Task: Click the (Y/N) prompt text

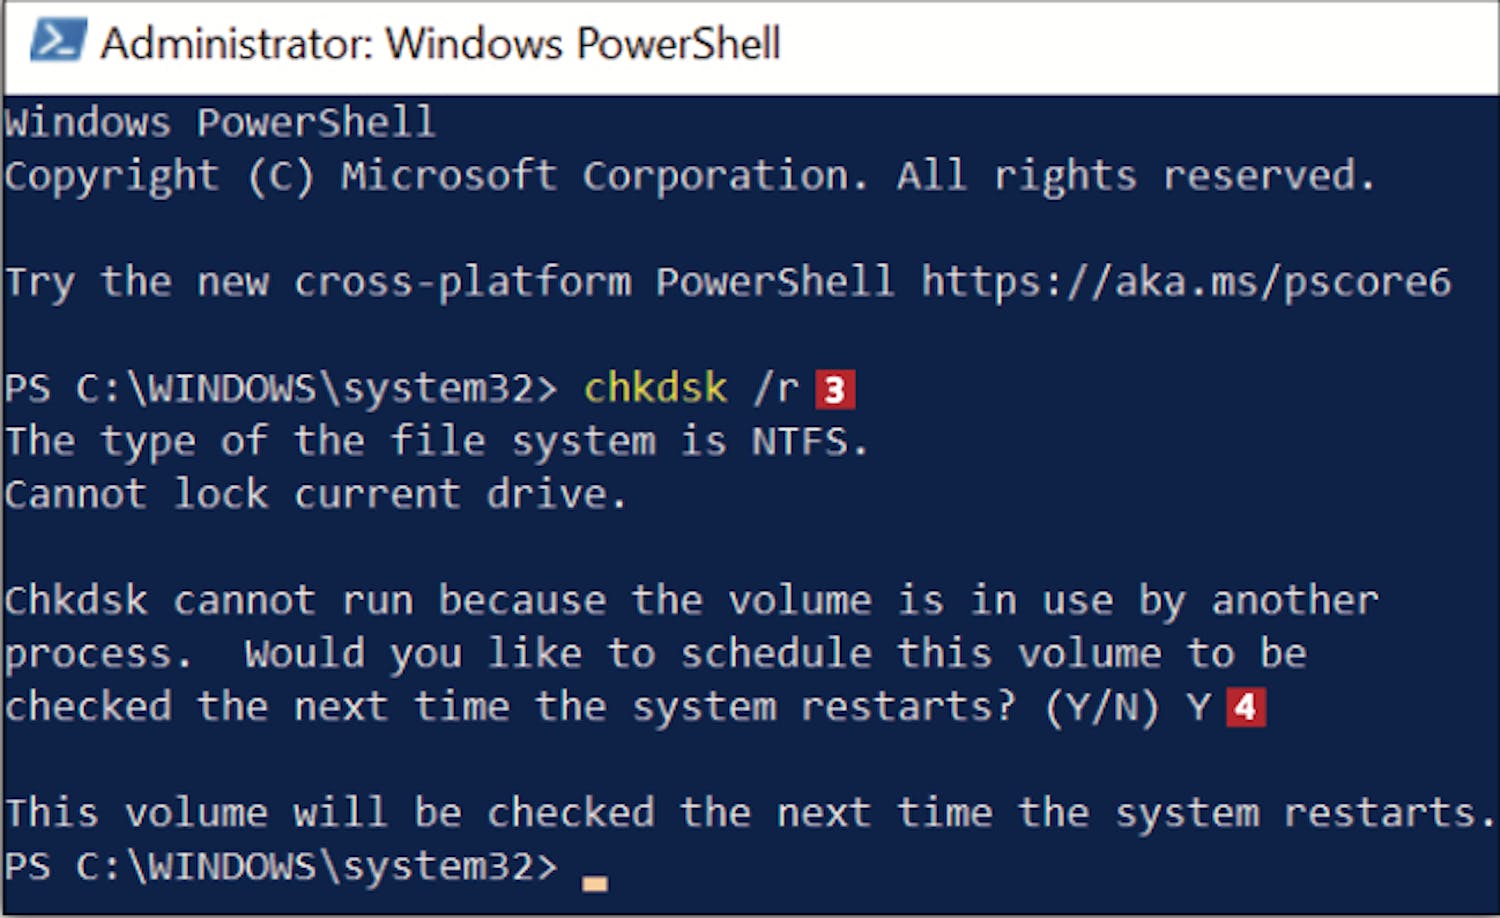Action: 1101,707
